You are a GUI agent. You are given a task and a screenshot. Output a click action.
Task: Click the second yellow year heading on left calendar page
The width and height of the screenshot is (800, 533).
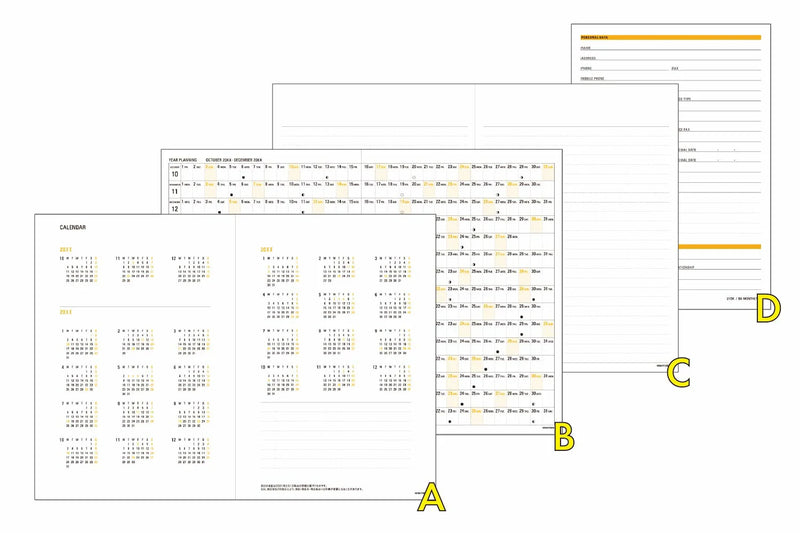[x=65, y=312]
